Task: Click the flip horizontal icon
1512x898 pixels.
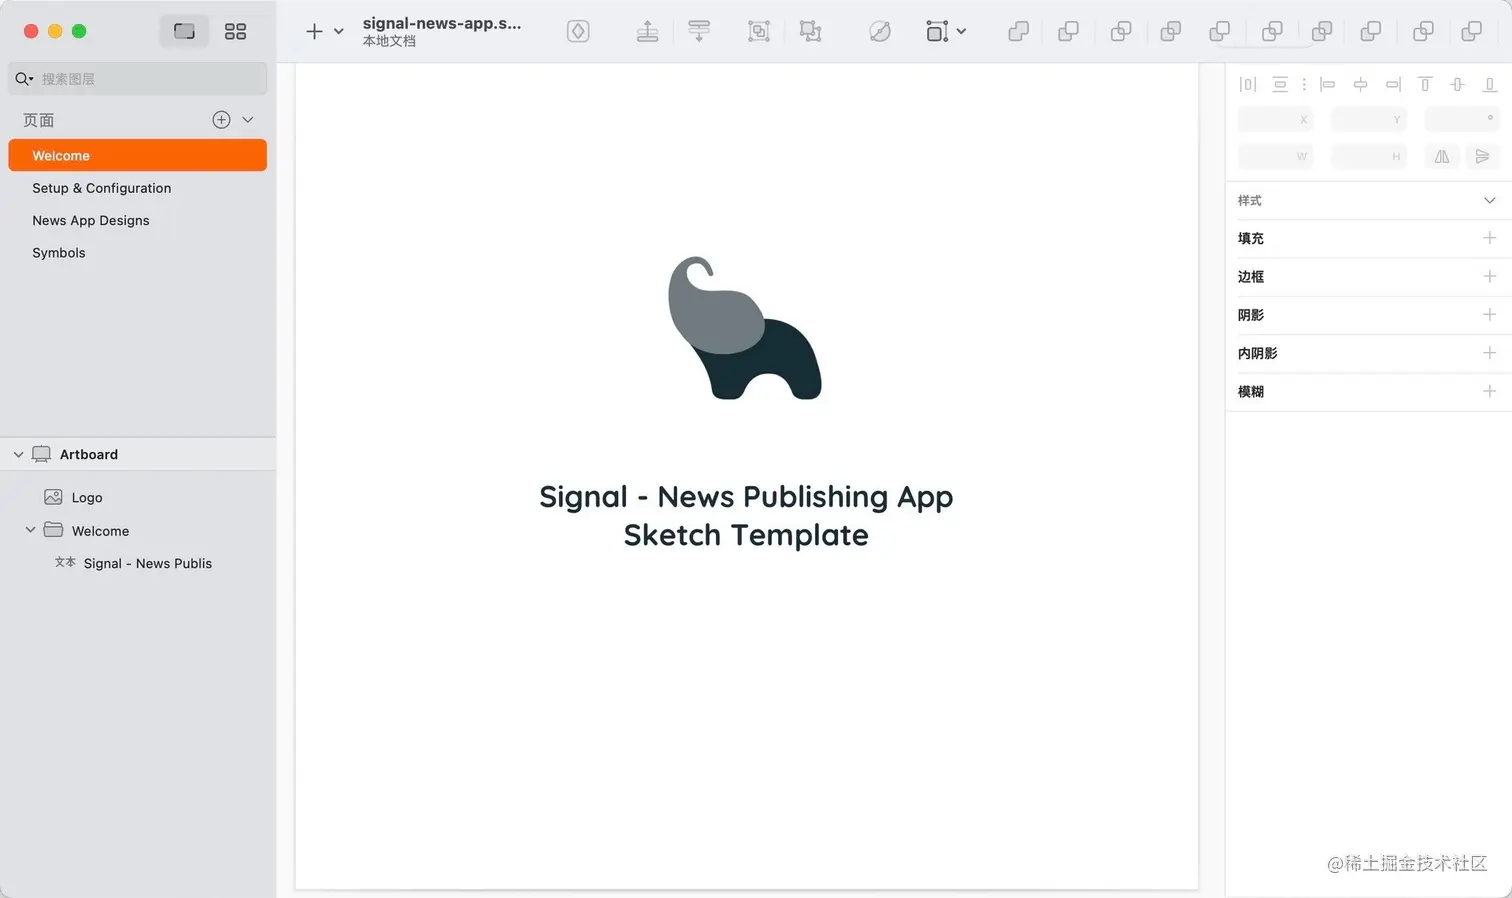Action: pyautogui.click(x=1442, y=157)
